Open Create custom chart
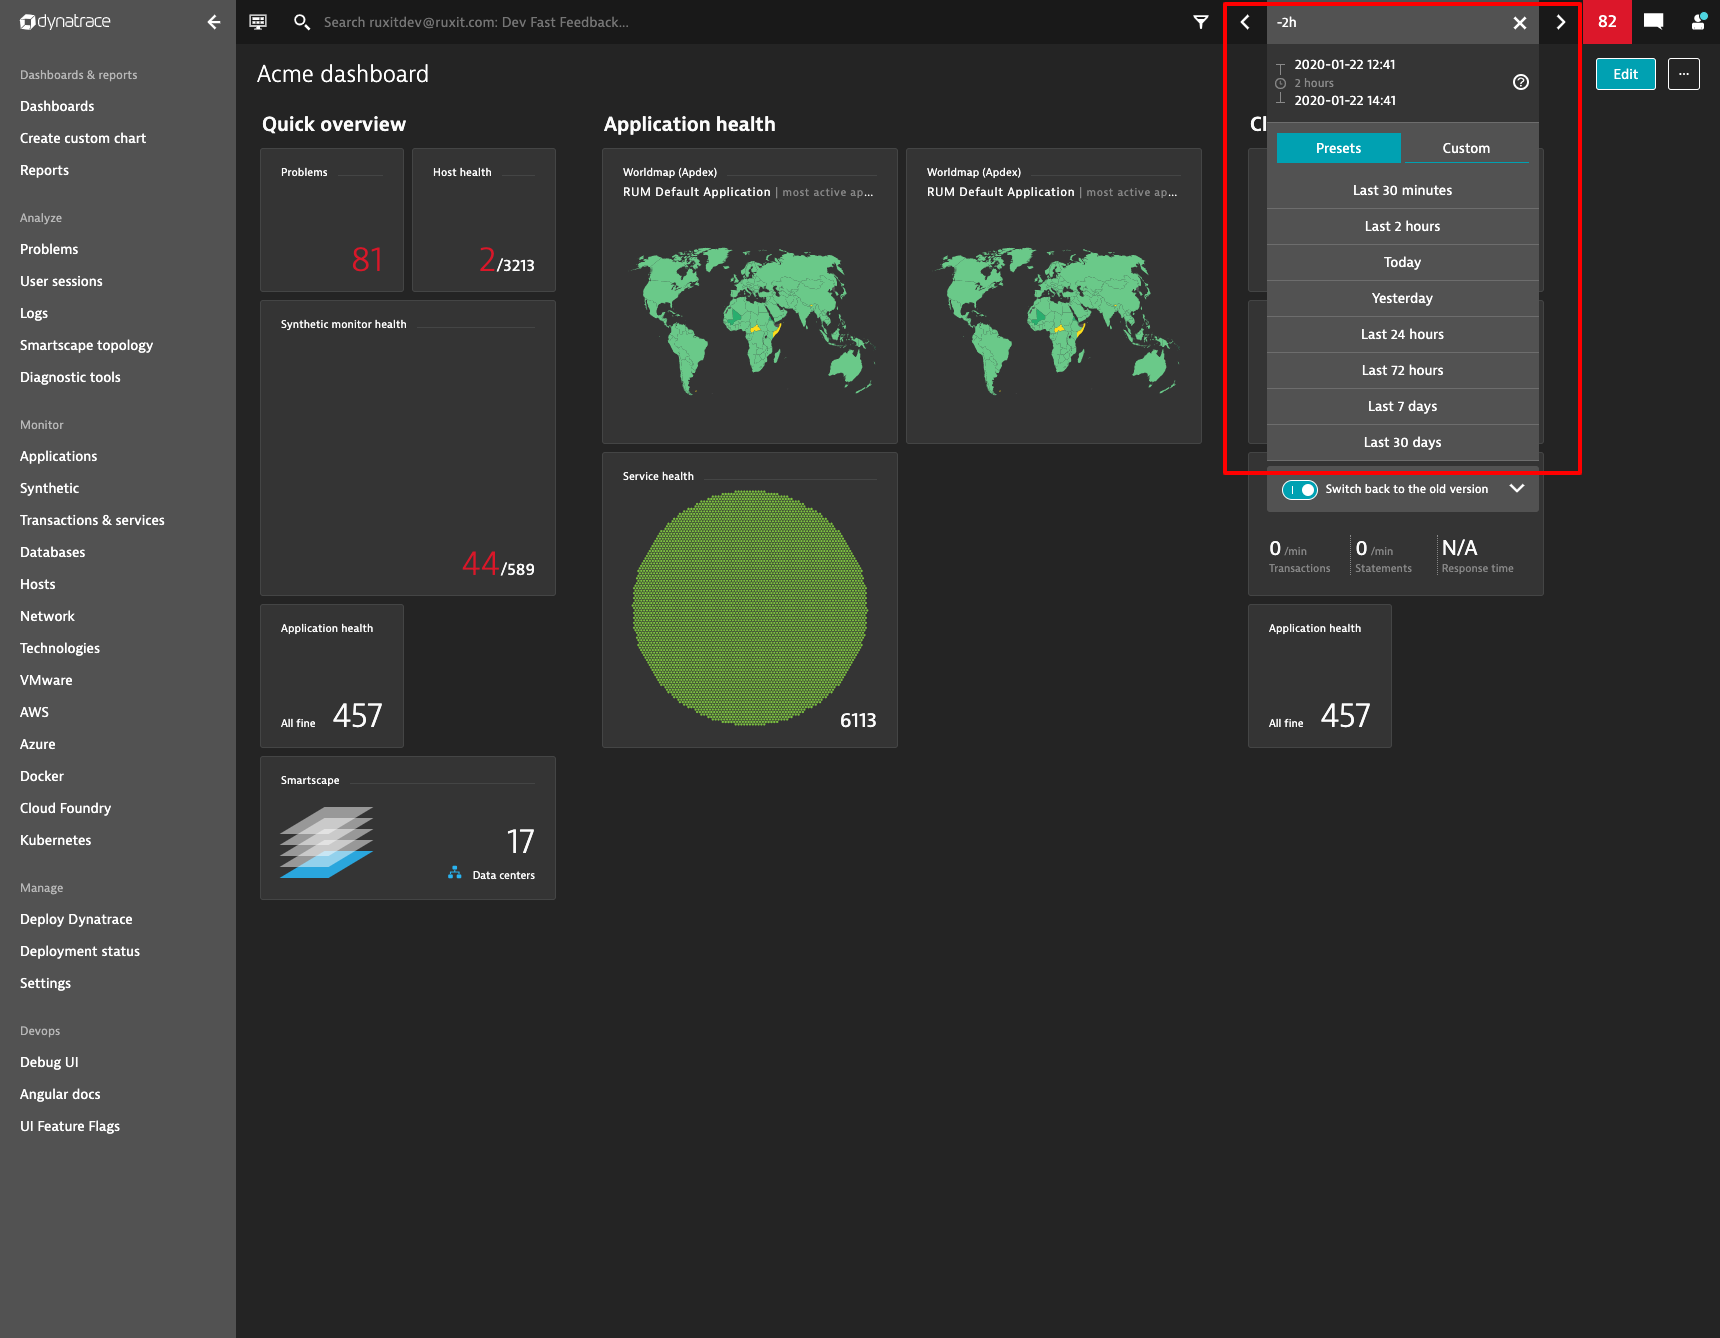 point(83,138)
